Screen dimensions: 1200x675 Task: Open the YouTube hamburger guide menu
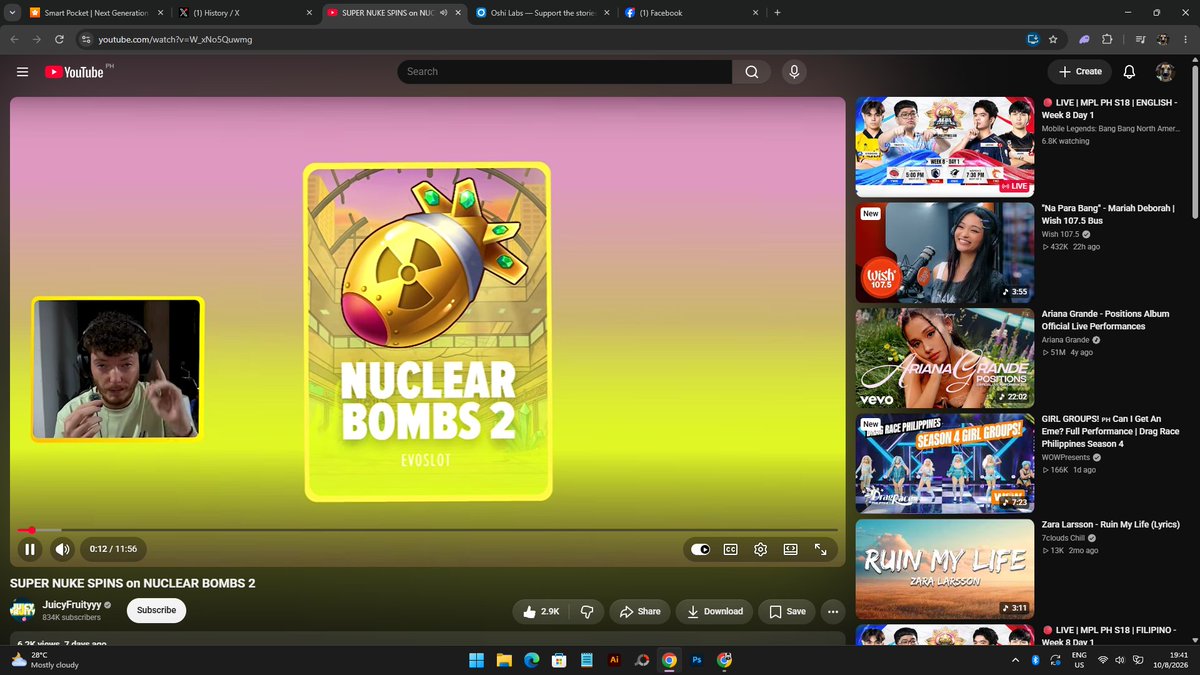pyautogui.click(x=22, y=72)
